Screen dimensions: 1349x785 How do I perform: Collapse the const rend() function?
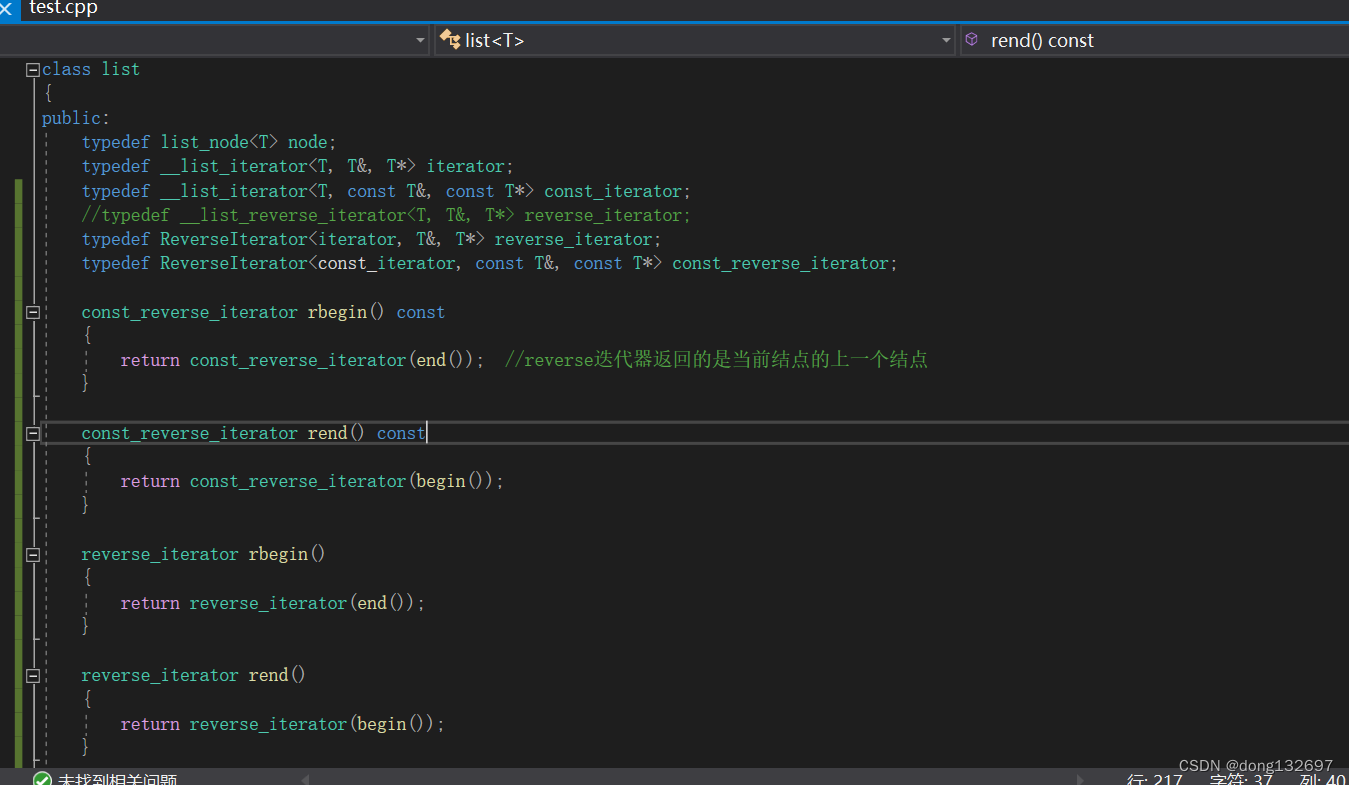(33, 434)
